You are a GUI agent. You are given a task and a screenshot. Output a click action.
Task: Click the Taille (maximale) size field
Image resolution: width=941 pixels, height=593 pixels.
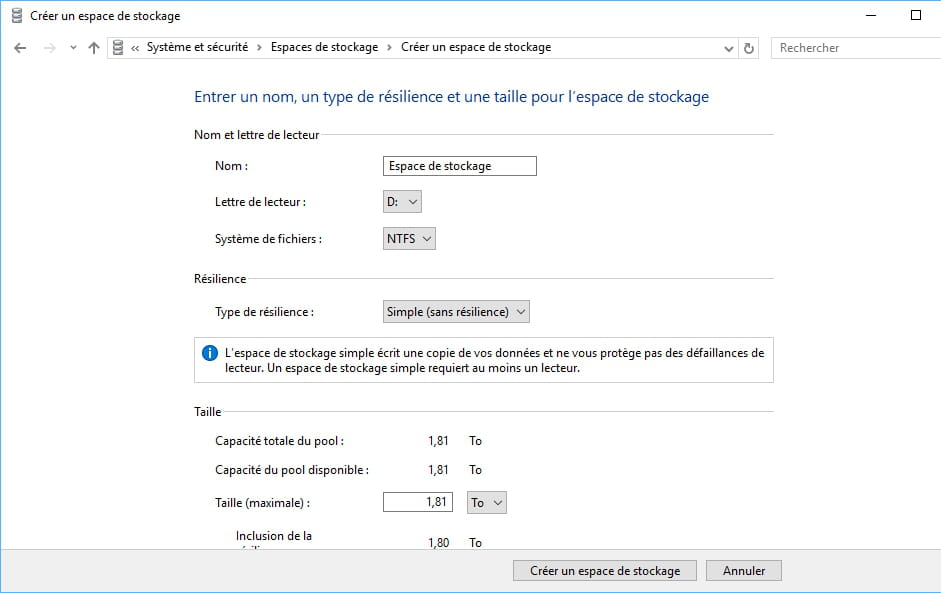tap(418, 502)
